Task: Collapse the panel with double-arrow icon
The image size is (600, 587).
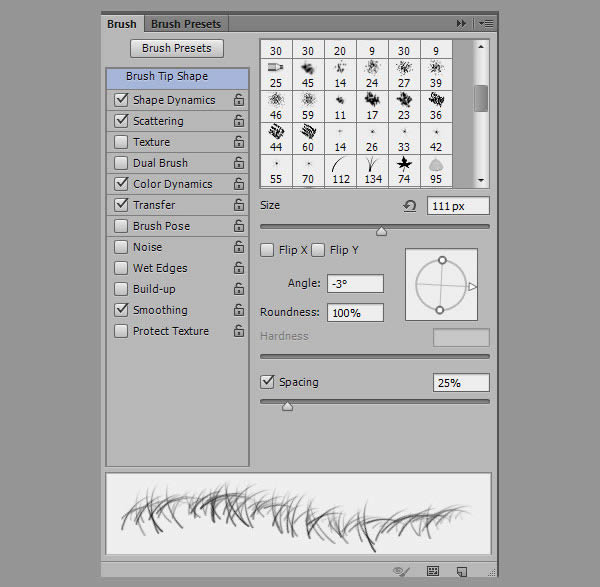Action: (461, 23)
